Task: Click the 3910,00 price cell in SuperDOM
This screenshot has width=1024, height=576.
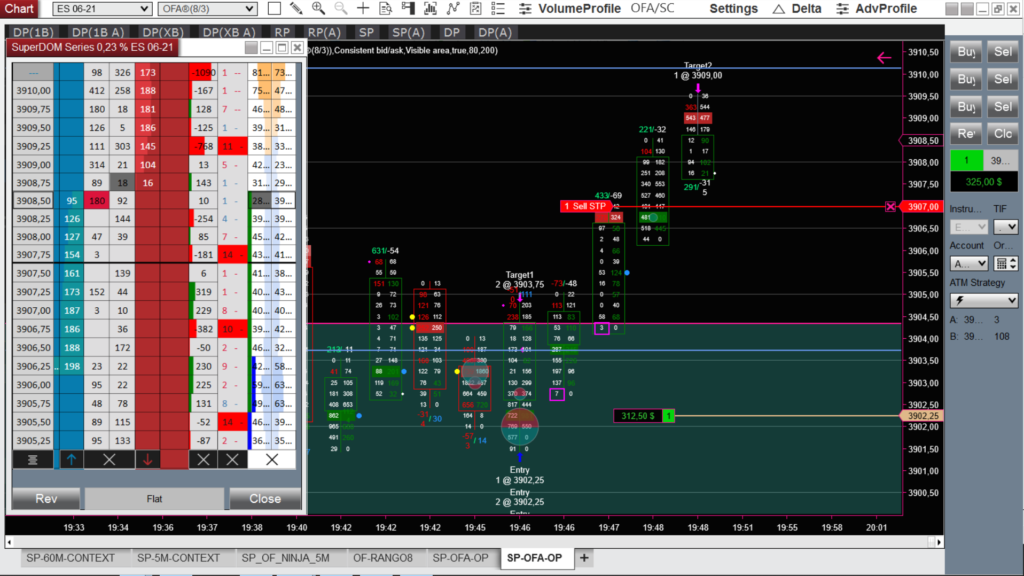Action: pos(33,91)
